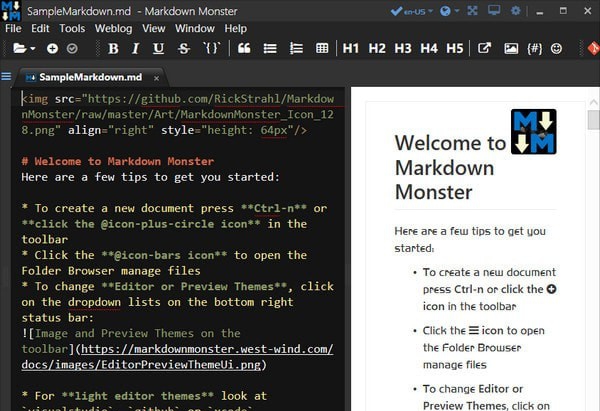The height and width of the screenshot is (411, 600).
Task: Save document using check-circle icon
Action: [x=72, y=49]
